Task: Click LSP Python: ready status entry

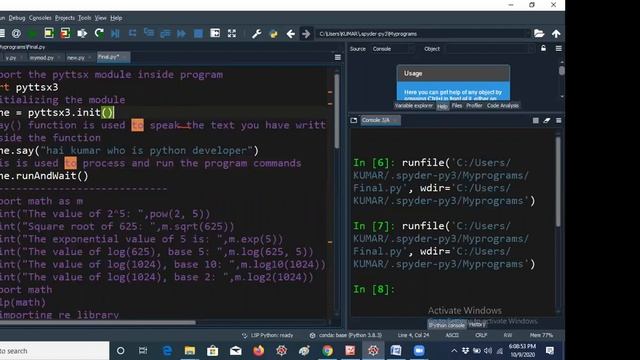Action: pos(268,335)
